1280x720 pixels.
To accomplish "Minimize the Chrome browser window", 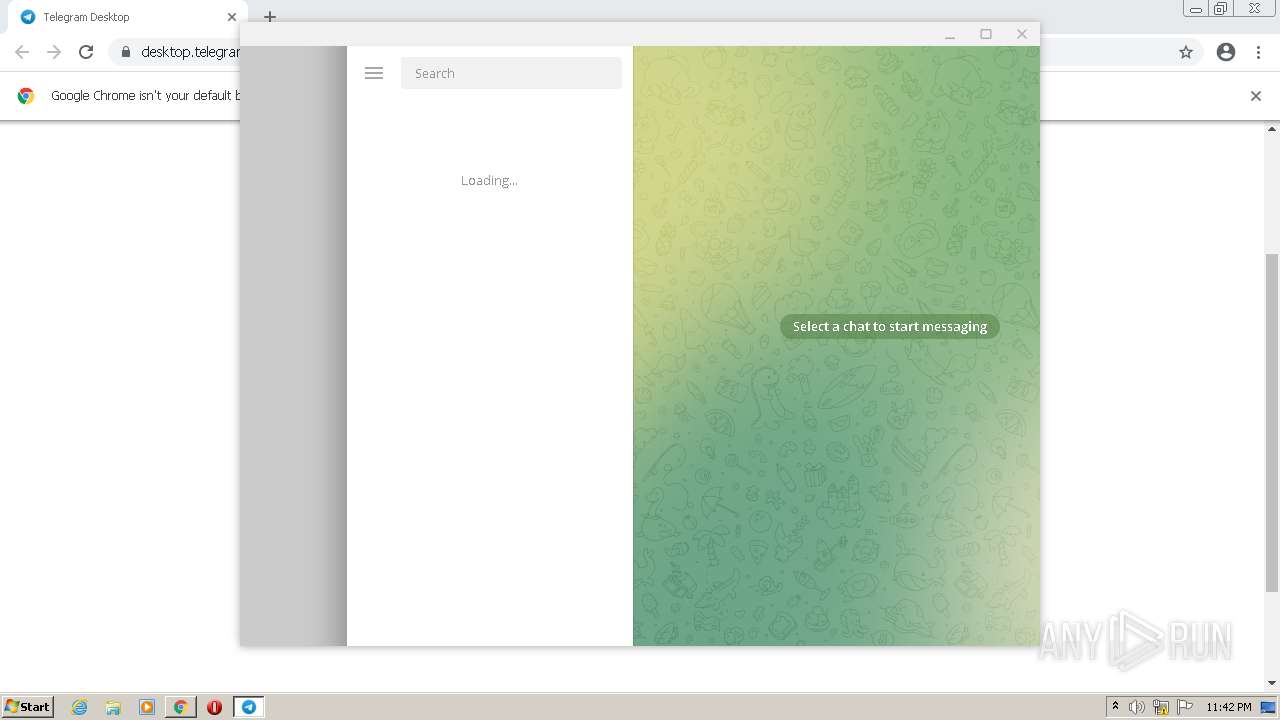I will 1196,9.
